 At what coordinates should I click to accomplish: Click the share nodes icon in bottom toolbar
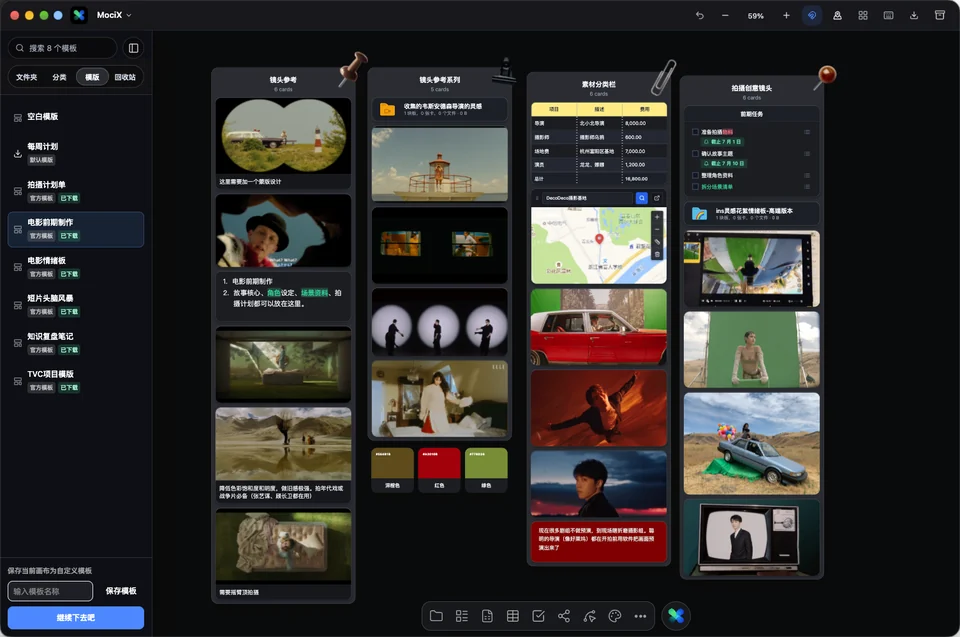(x=564, y=616)
